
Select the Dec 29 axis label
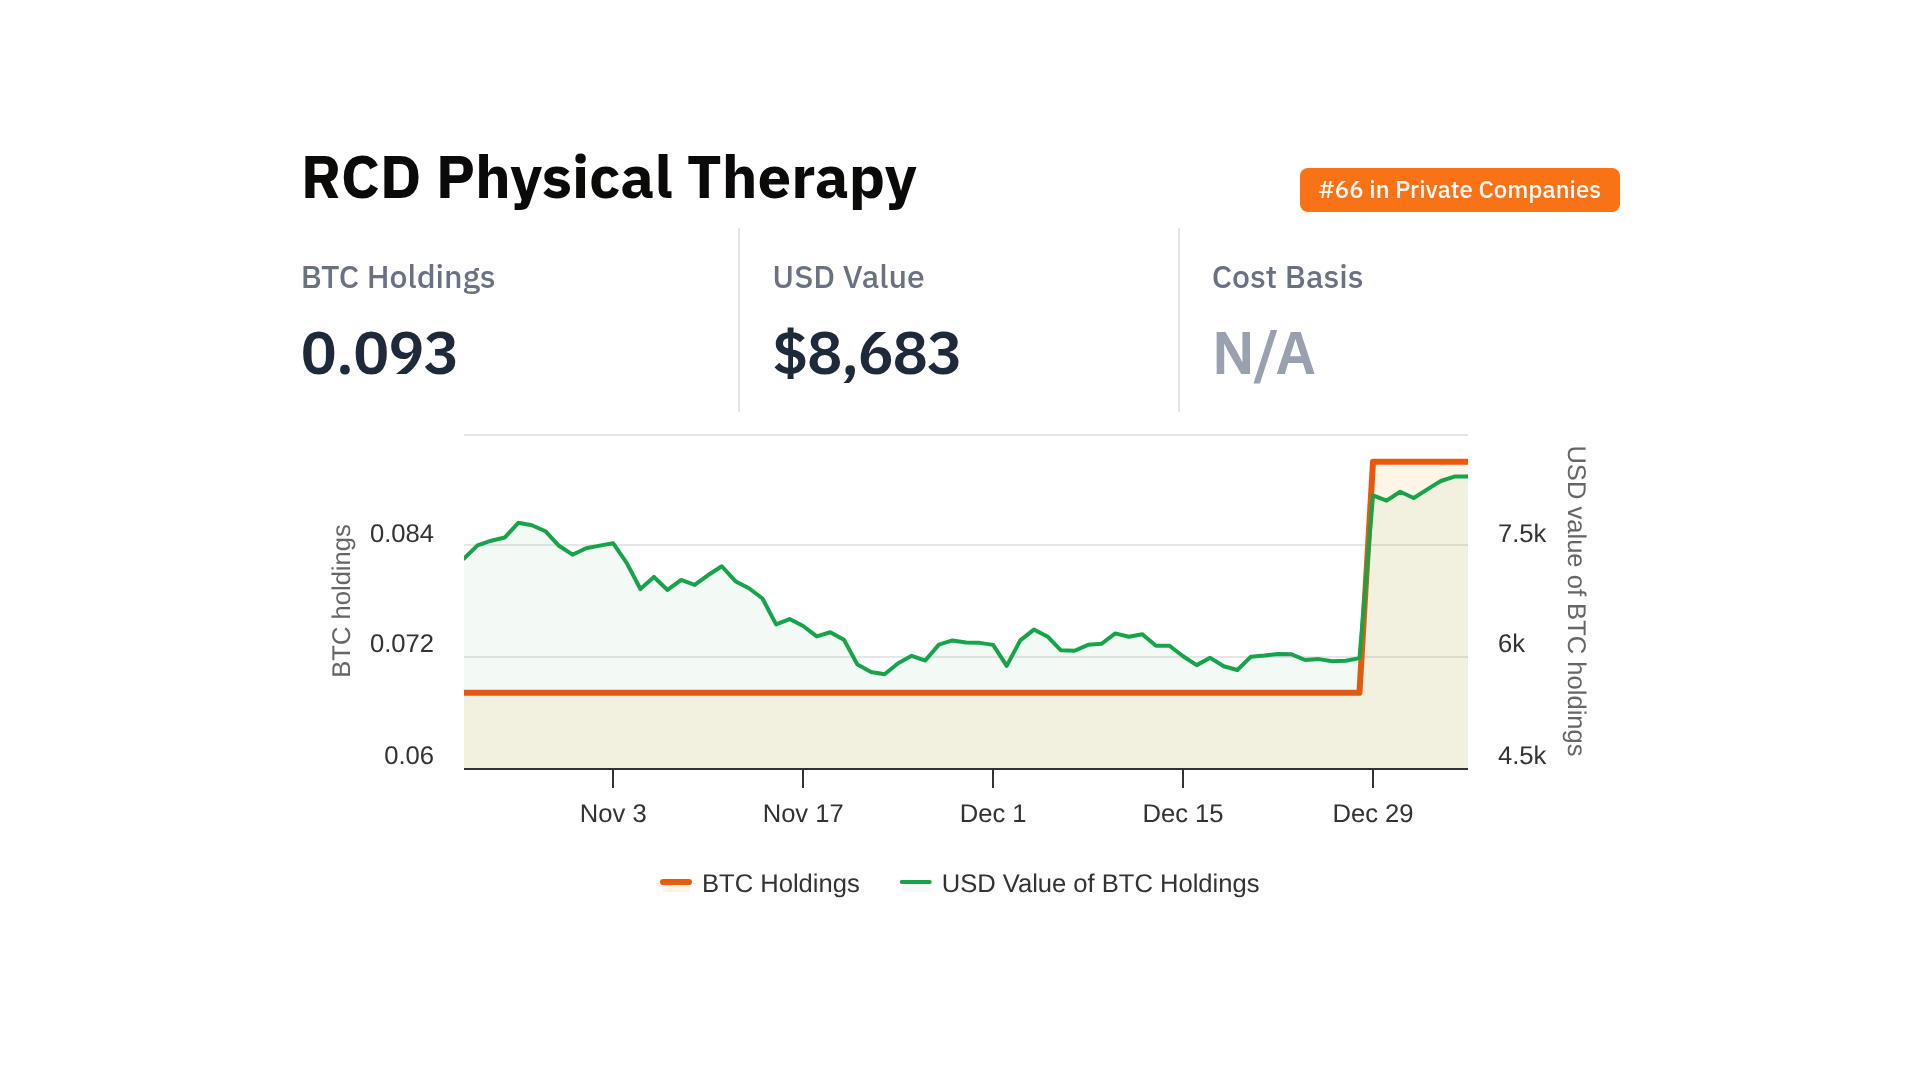(x=1373, y=814)
